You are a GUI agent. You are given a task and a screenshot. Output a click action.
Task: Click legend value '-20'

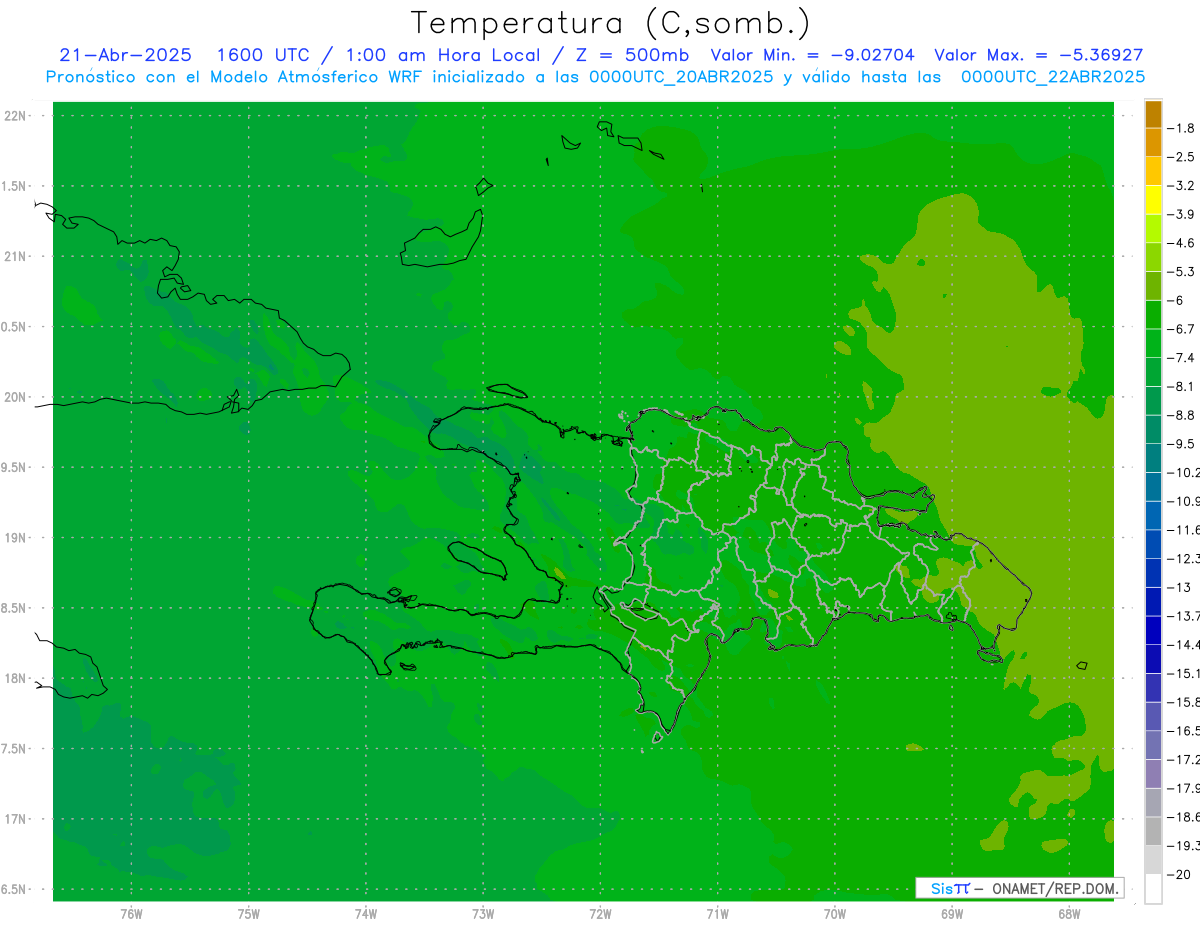[1179, 875]
